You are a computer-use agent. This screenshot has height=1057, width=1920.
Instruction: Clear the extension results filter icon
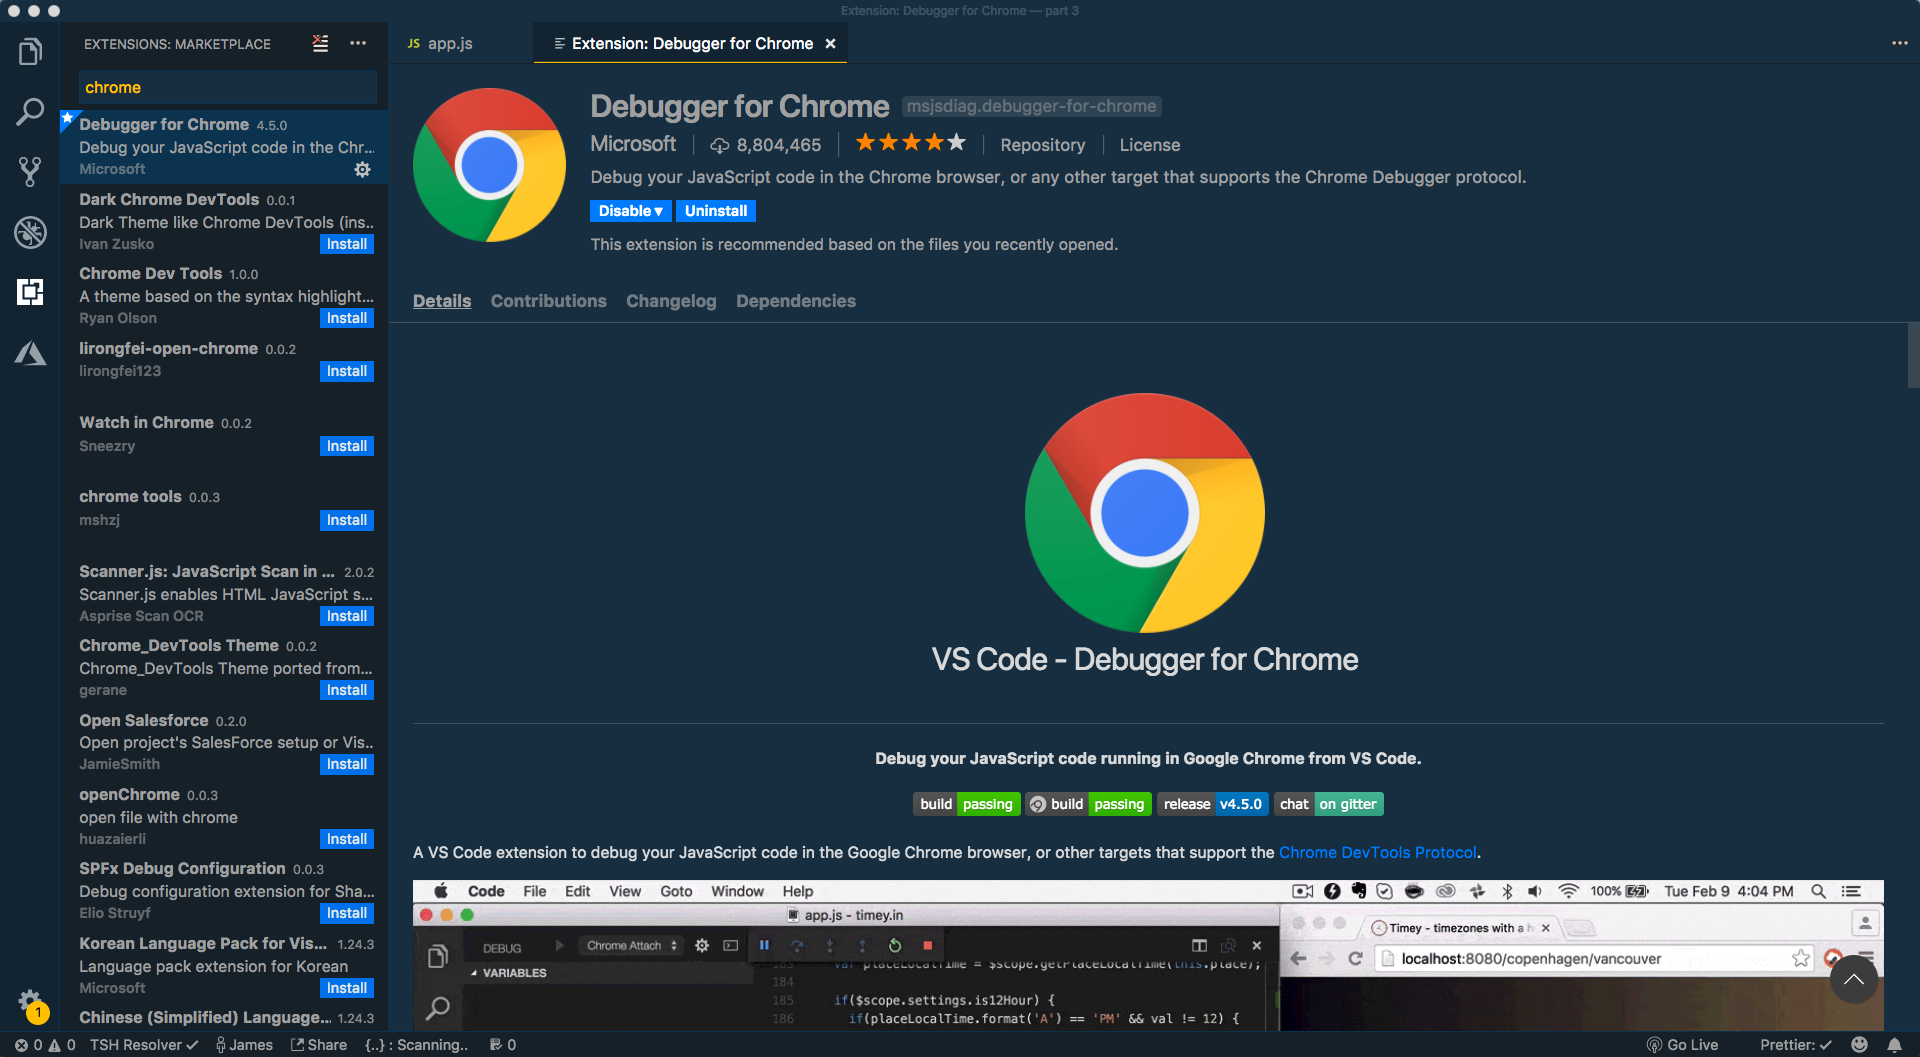coord(320,43)
